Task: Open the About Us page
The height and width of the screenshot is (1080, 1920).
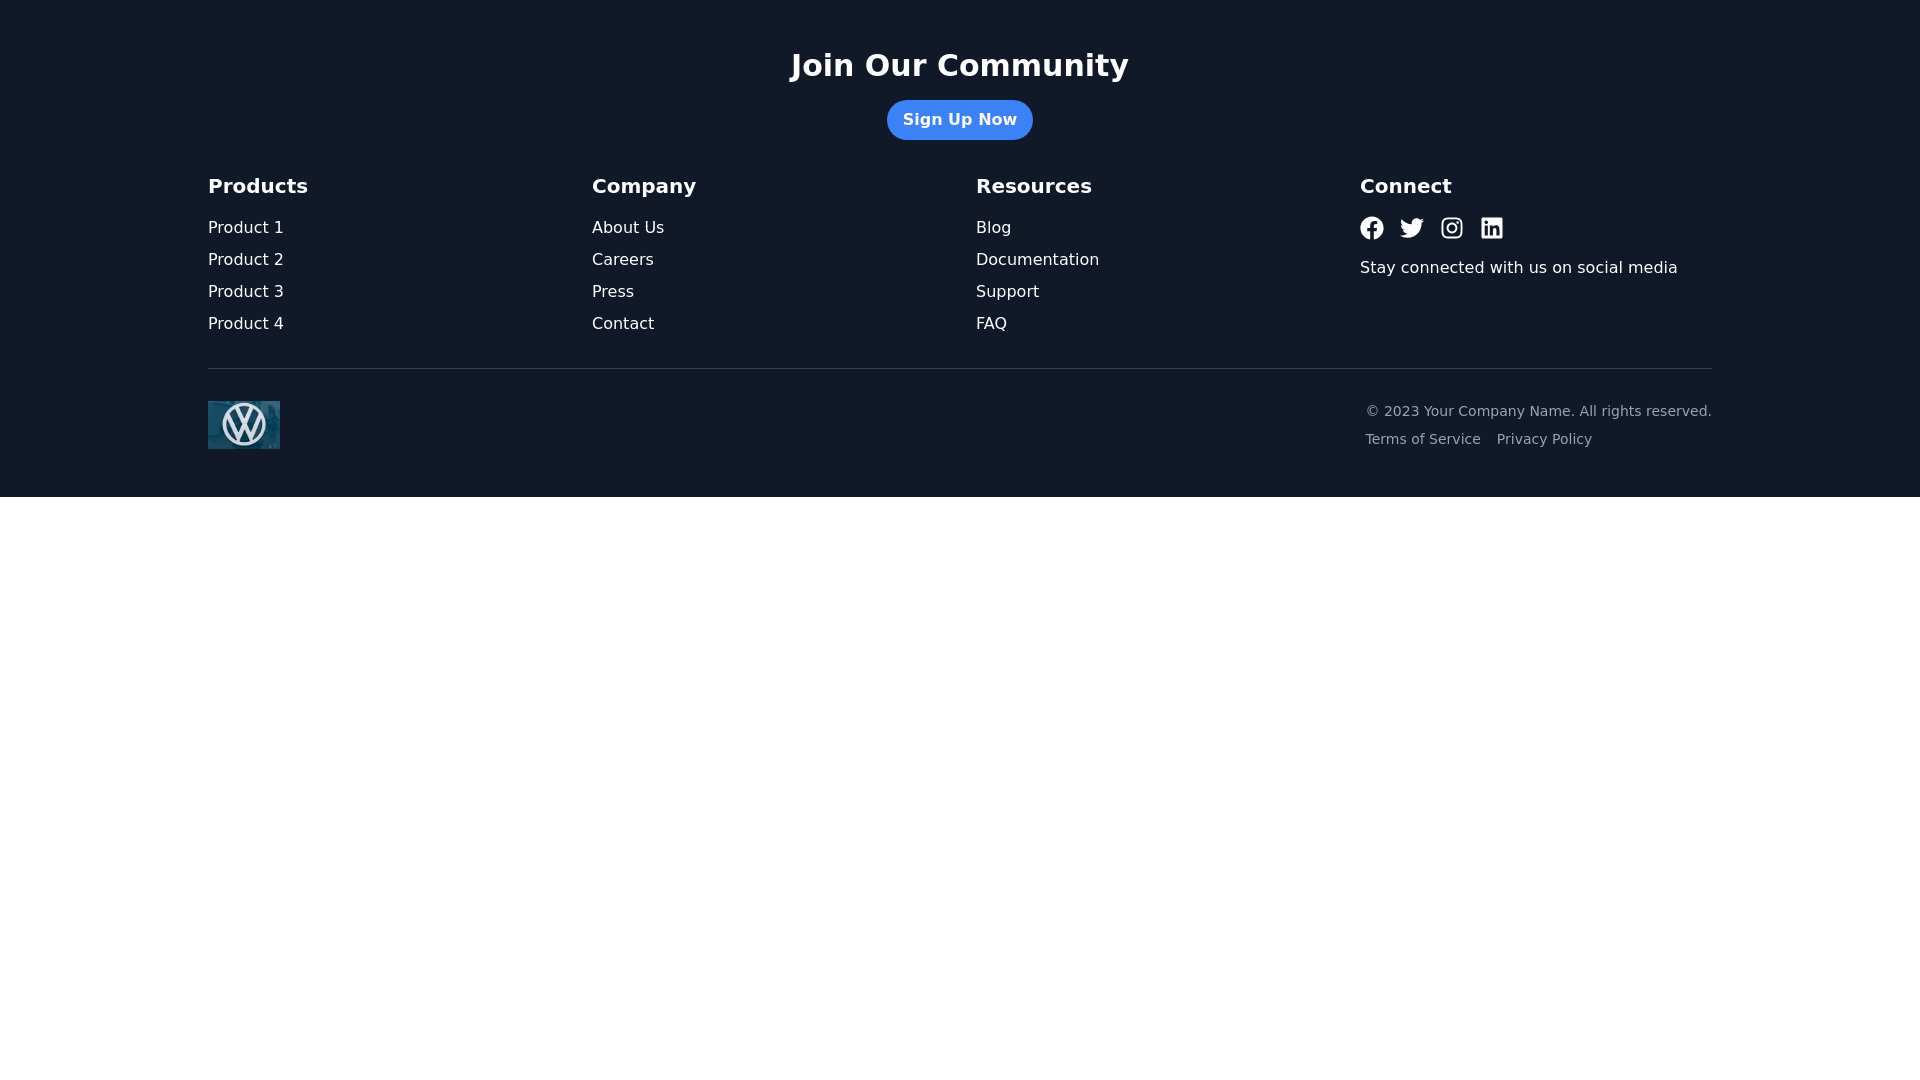Action: click(628, 227)
